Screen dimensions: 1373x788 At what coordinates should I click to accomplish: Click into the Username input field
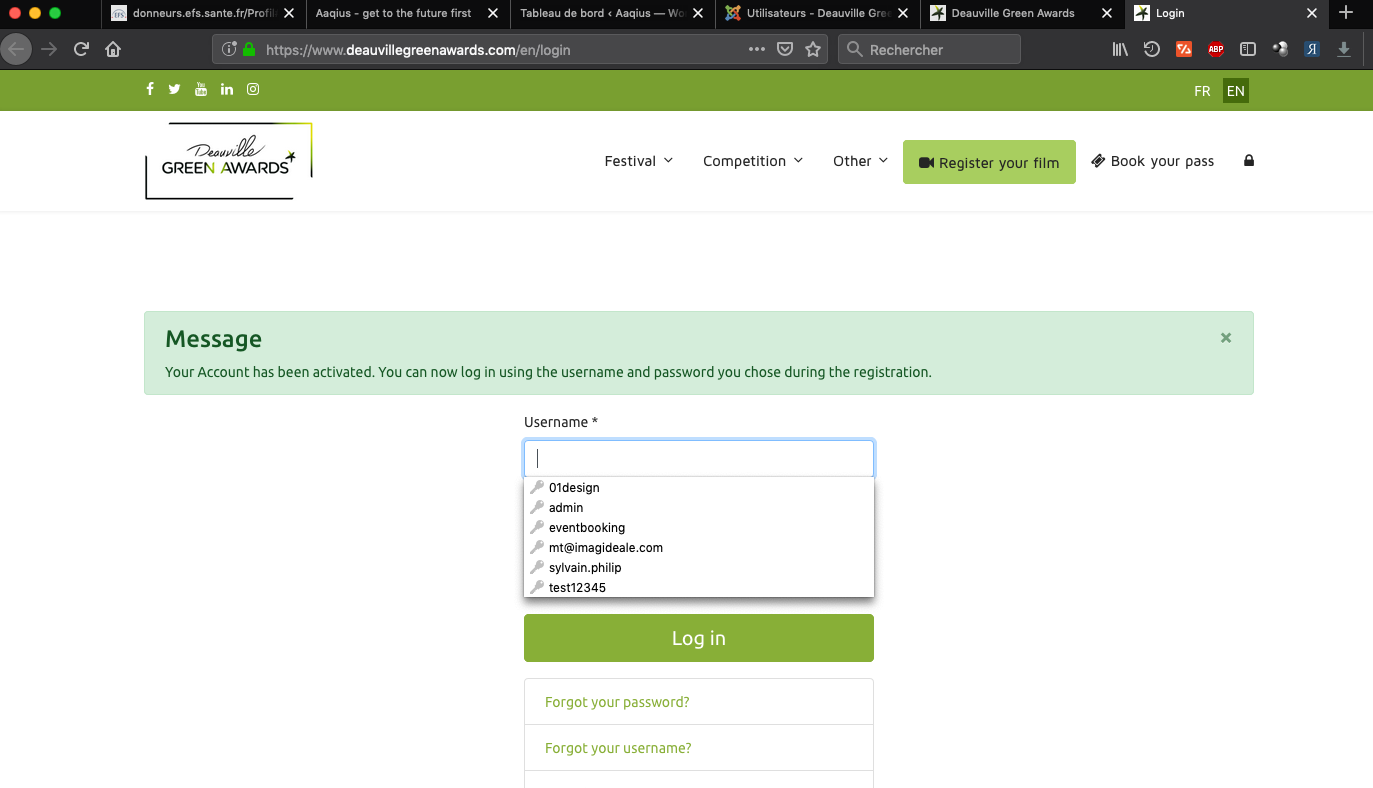click(x=699, y=459)
